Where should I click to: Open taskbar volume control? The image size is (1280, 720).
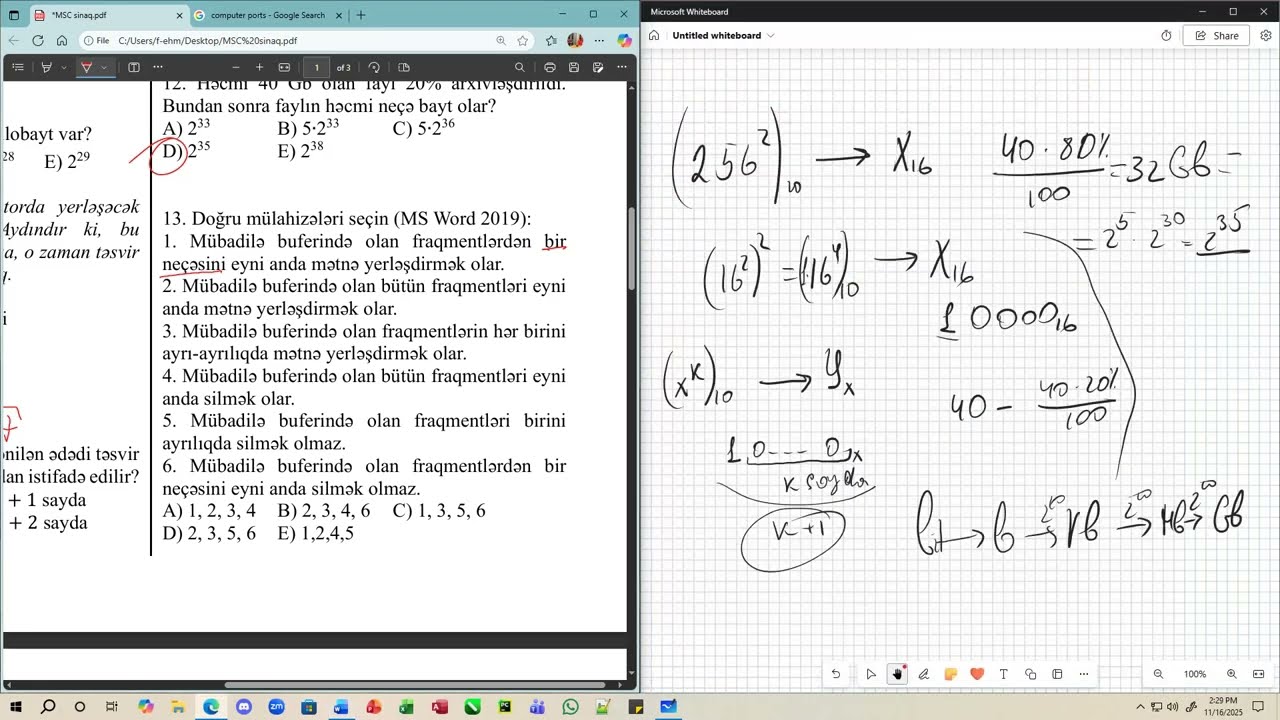(1173, 707)
